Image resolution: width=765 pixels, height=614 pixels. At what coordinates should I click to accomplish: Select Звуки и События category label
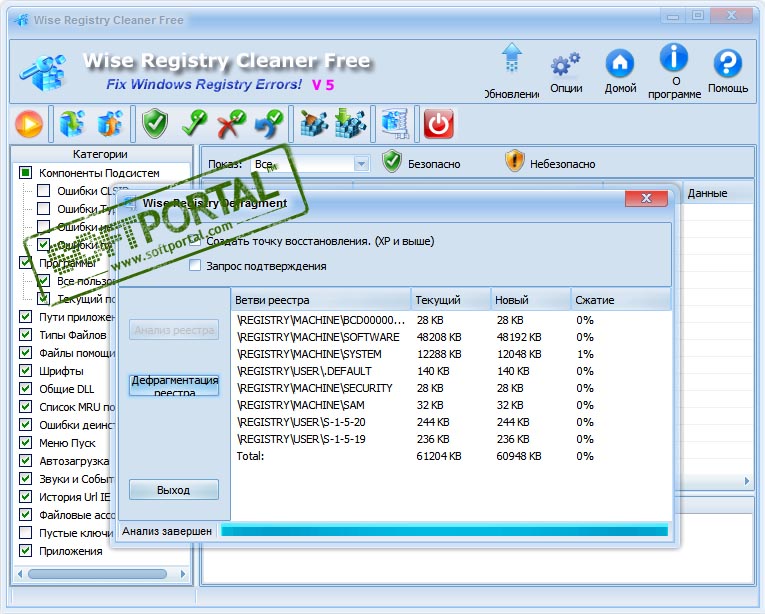[x=76, y=479]
